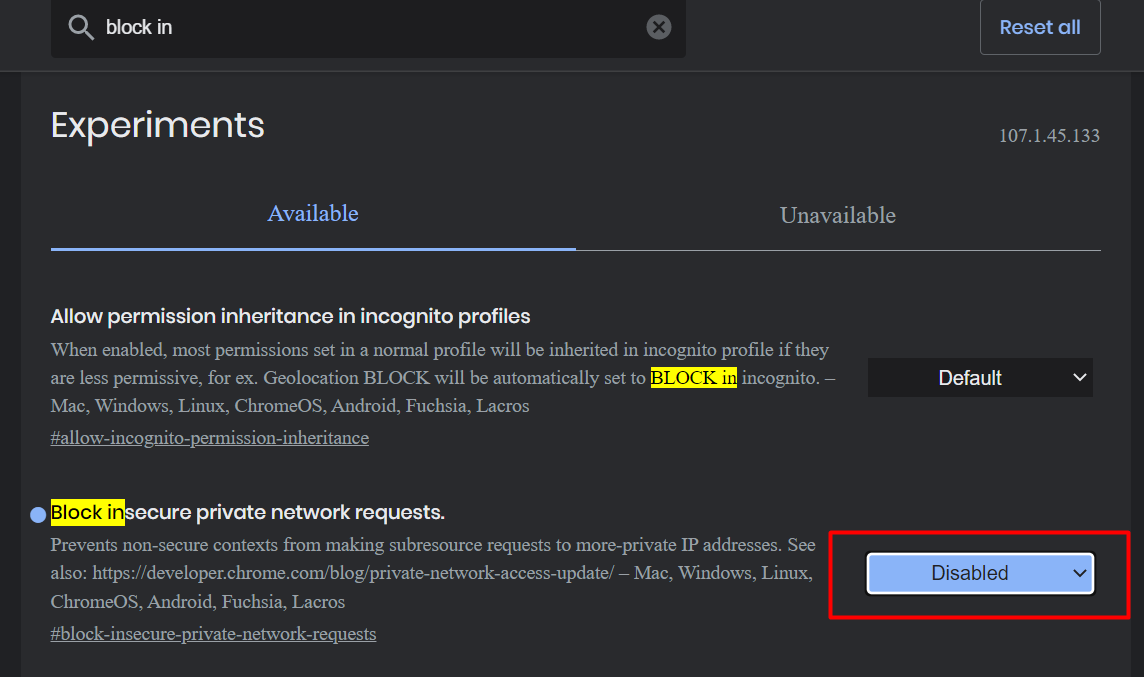Click the search magnifier icon
The height and width of the screenshot is (677, 1144).
(x=81, y=28)
